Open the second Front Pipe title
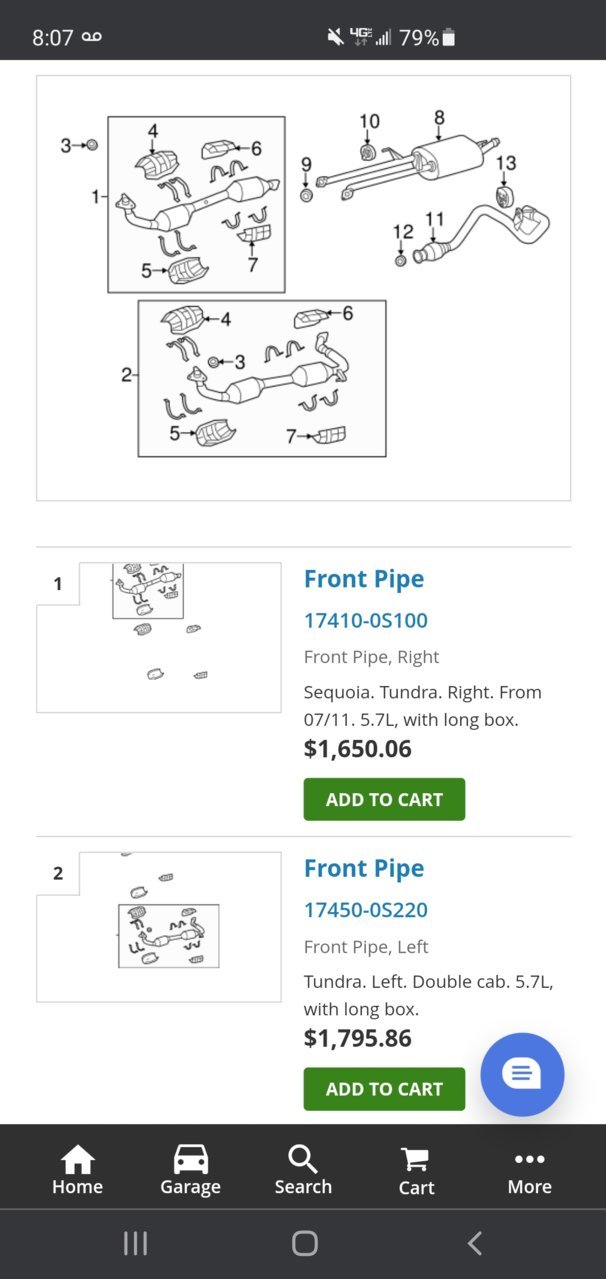 coord(364,868)
